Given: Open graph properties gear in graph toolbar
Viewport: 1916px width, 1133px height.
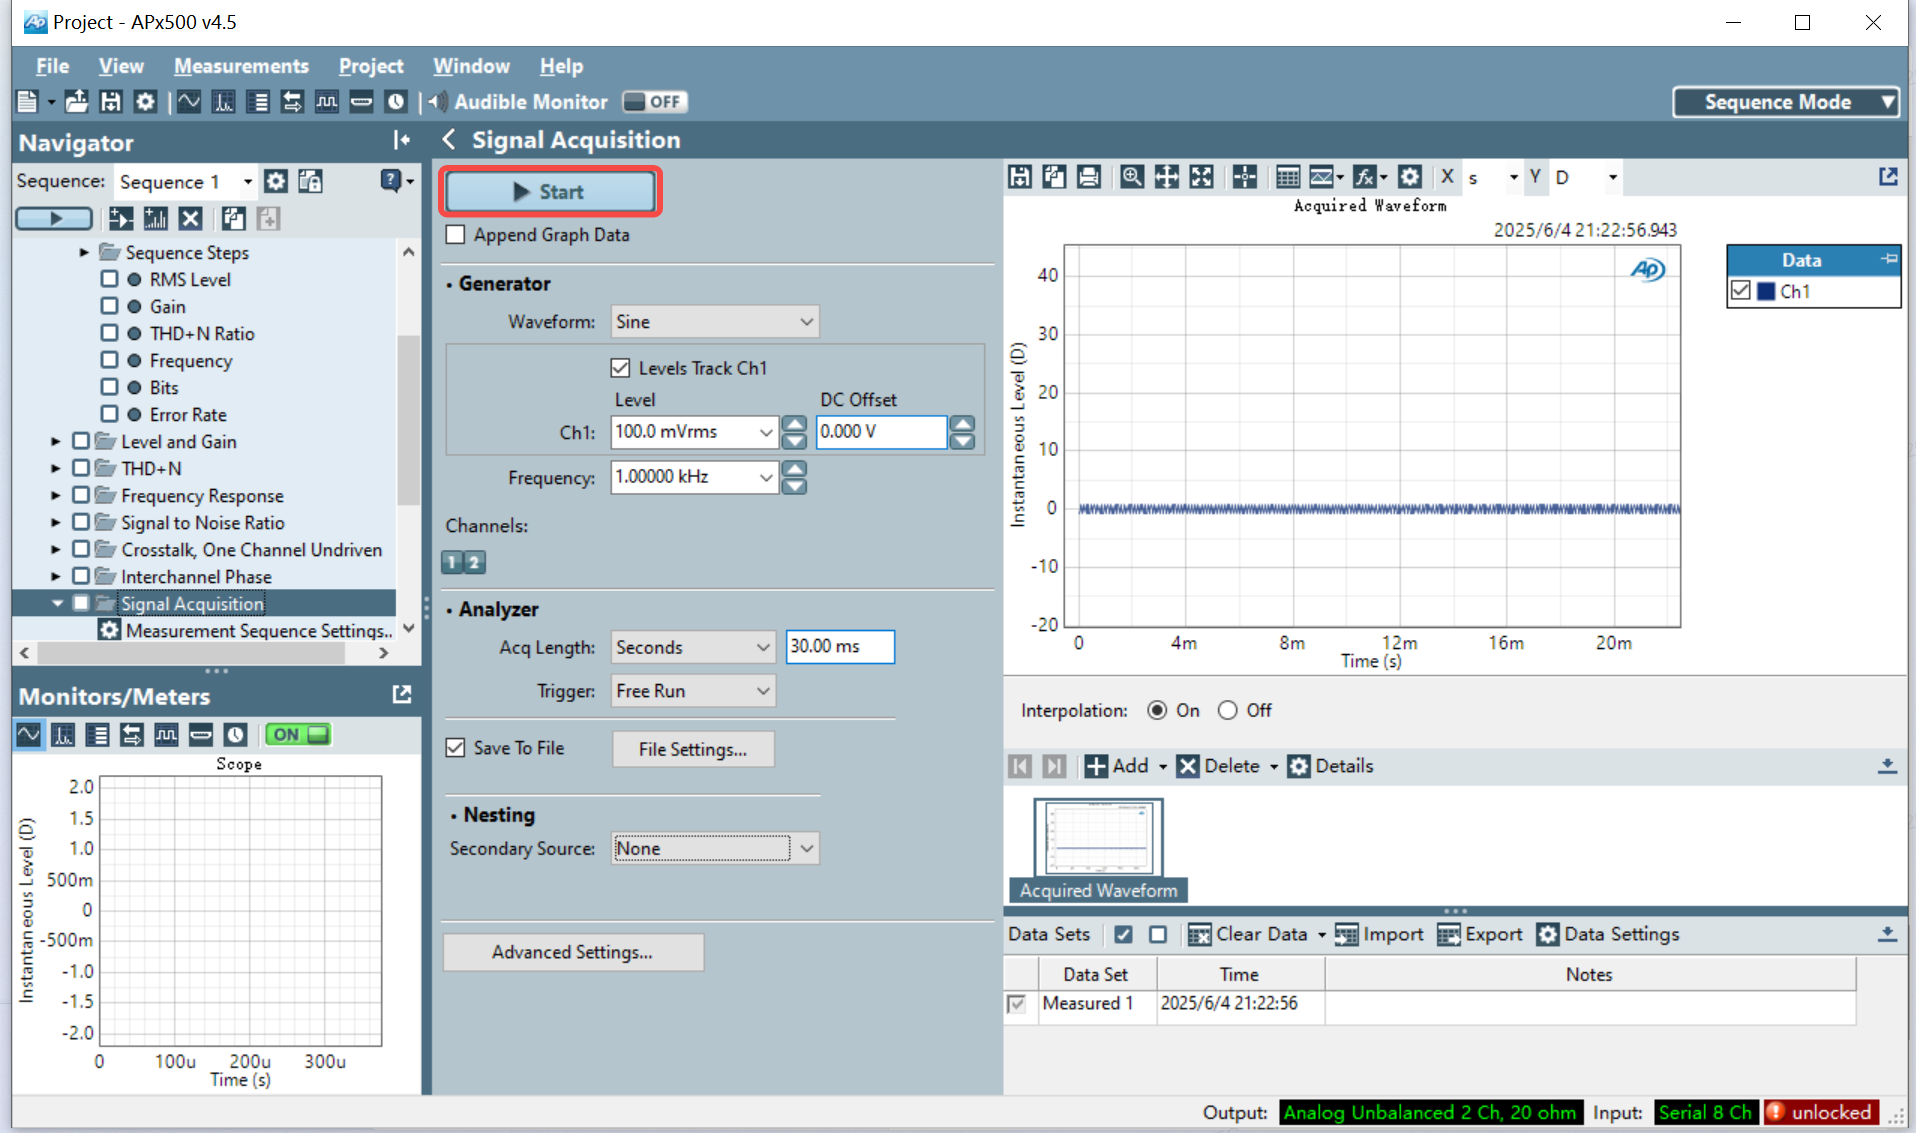Looking at the screenshot, I should pos(1409,177).
